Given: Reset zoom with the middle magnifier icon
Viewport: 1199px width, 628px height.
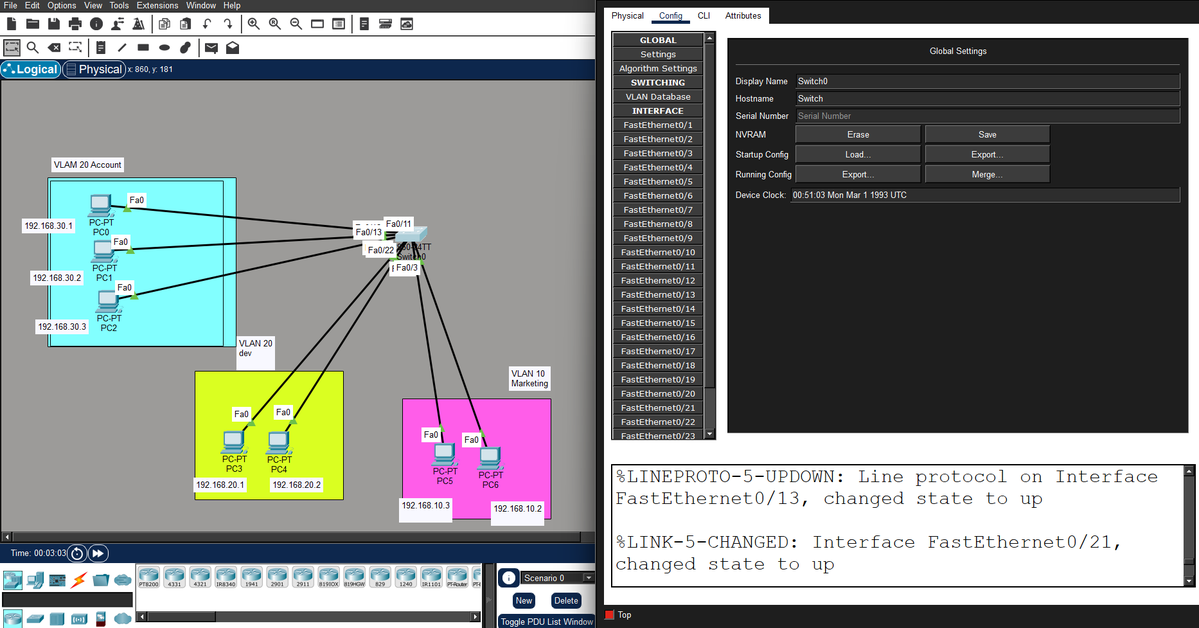Looking at the screenshot, I should pos(275,24).
